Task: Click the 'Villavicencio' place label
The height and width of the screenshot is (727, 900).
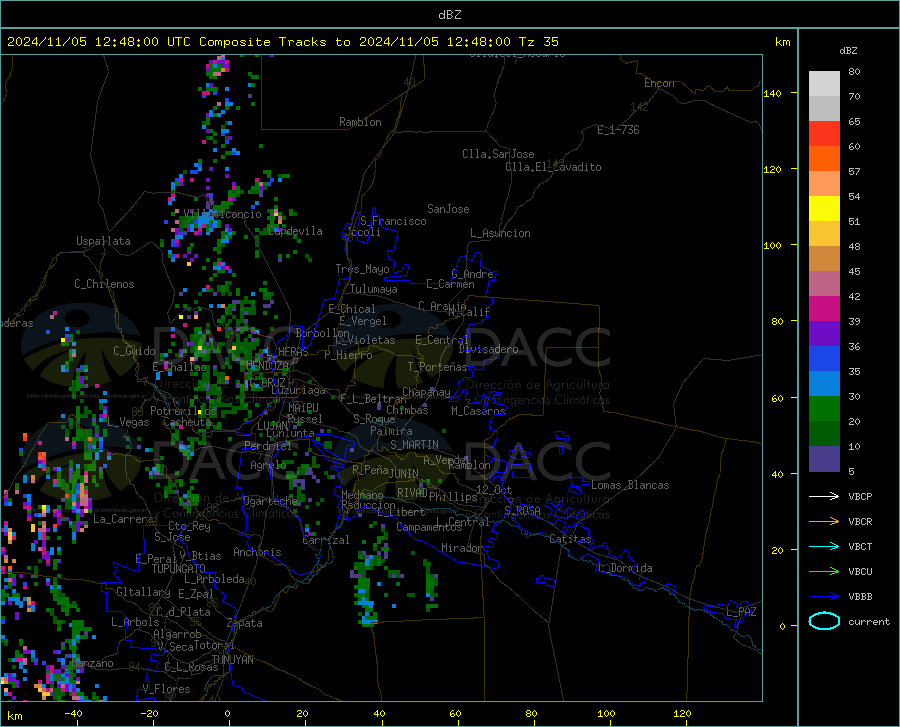Action: pyautogui.click(x=223, y=214)
